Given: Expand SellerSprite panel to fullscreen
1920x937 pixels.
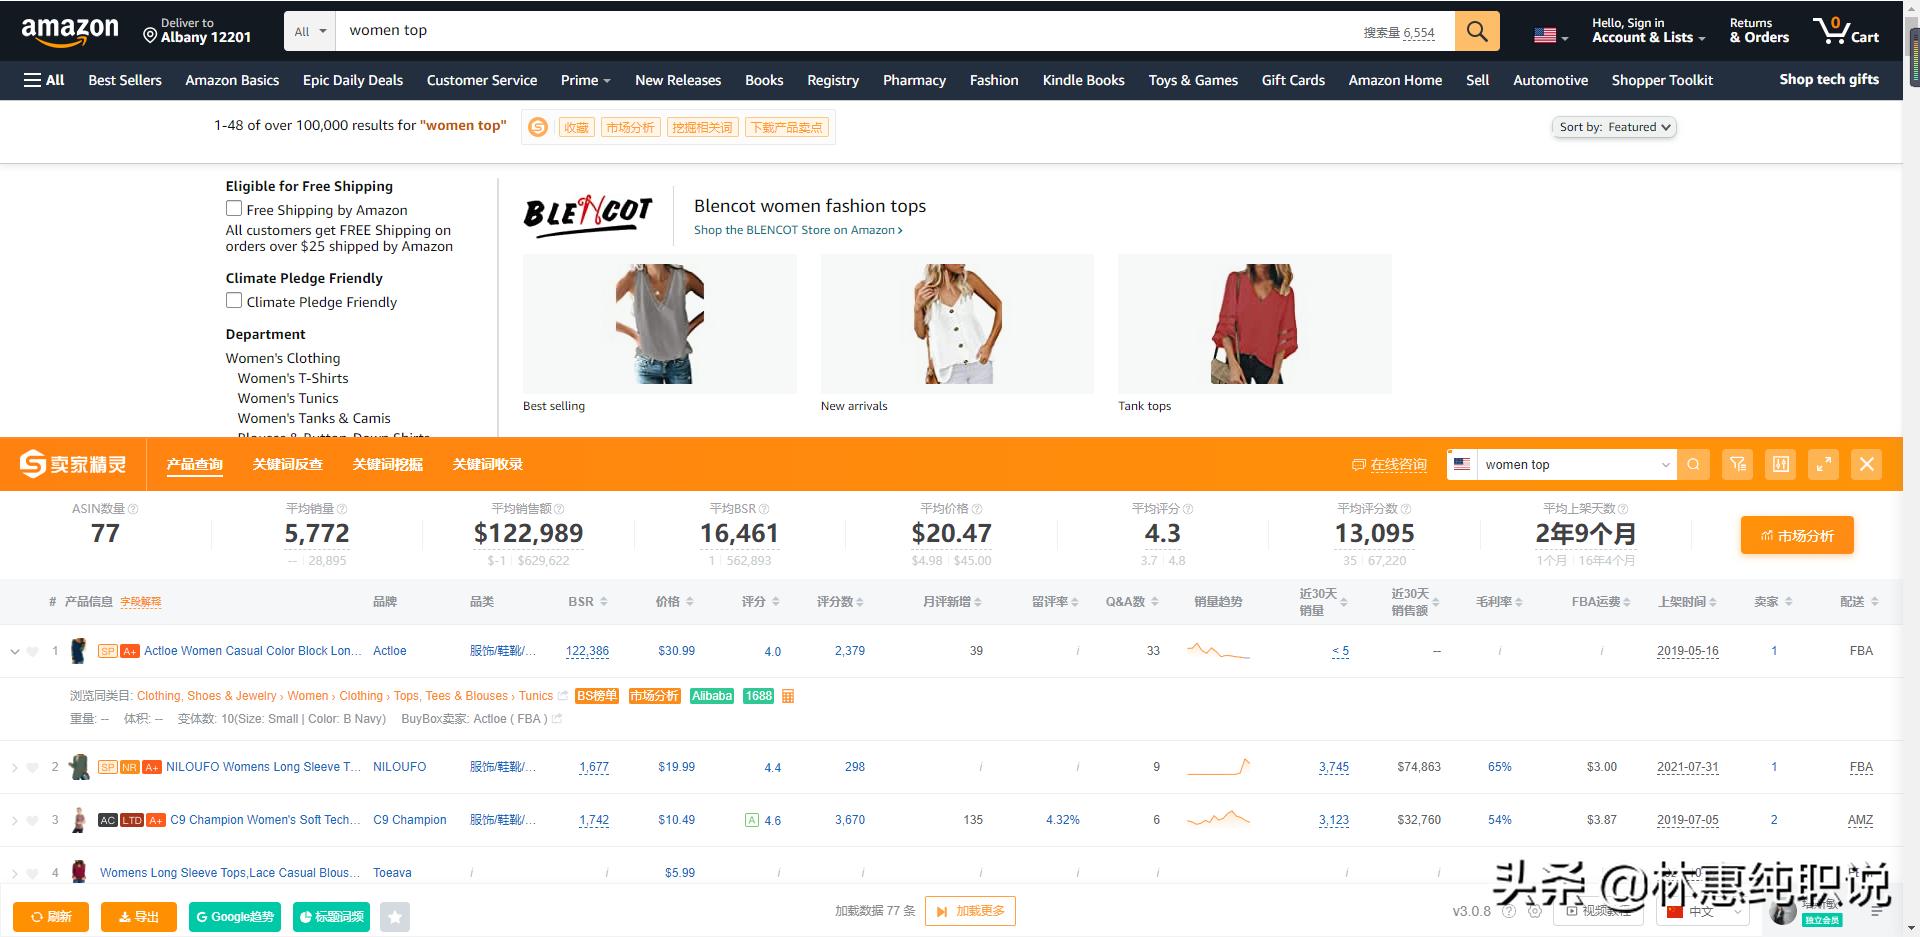Looking at the screenshot, I should coord(1823,464).
